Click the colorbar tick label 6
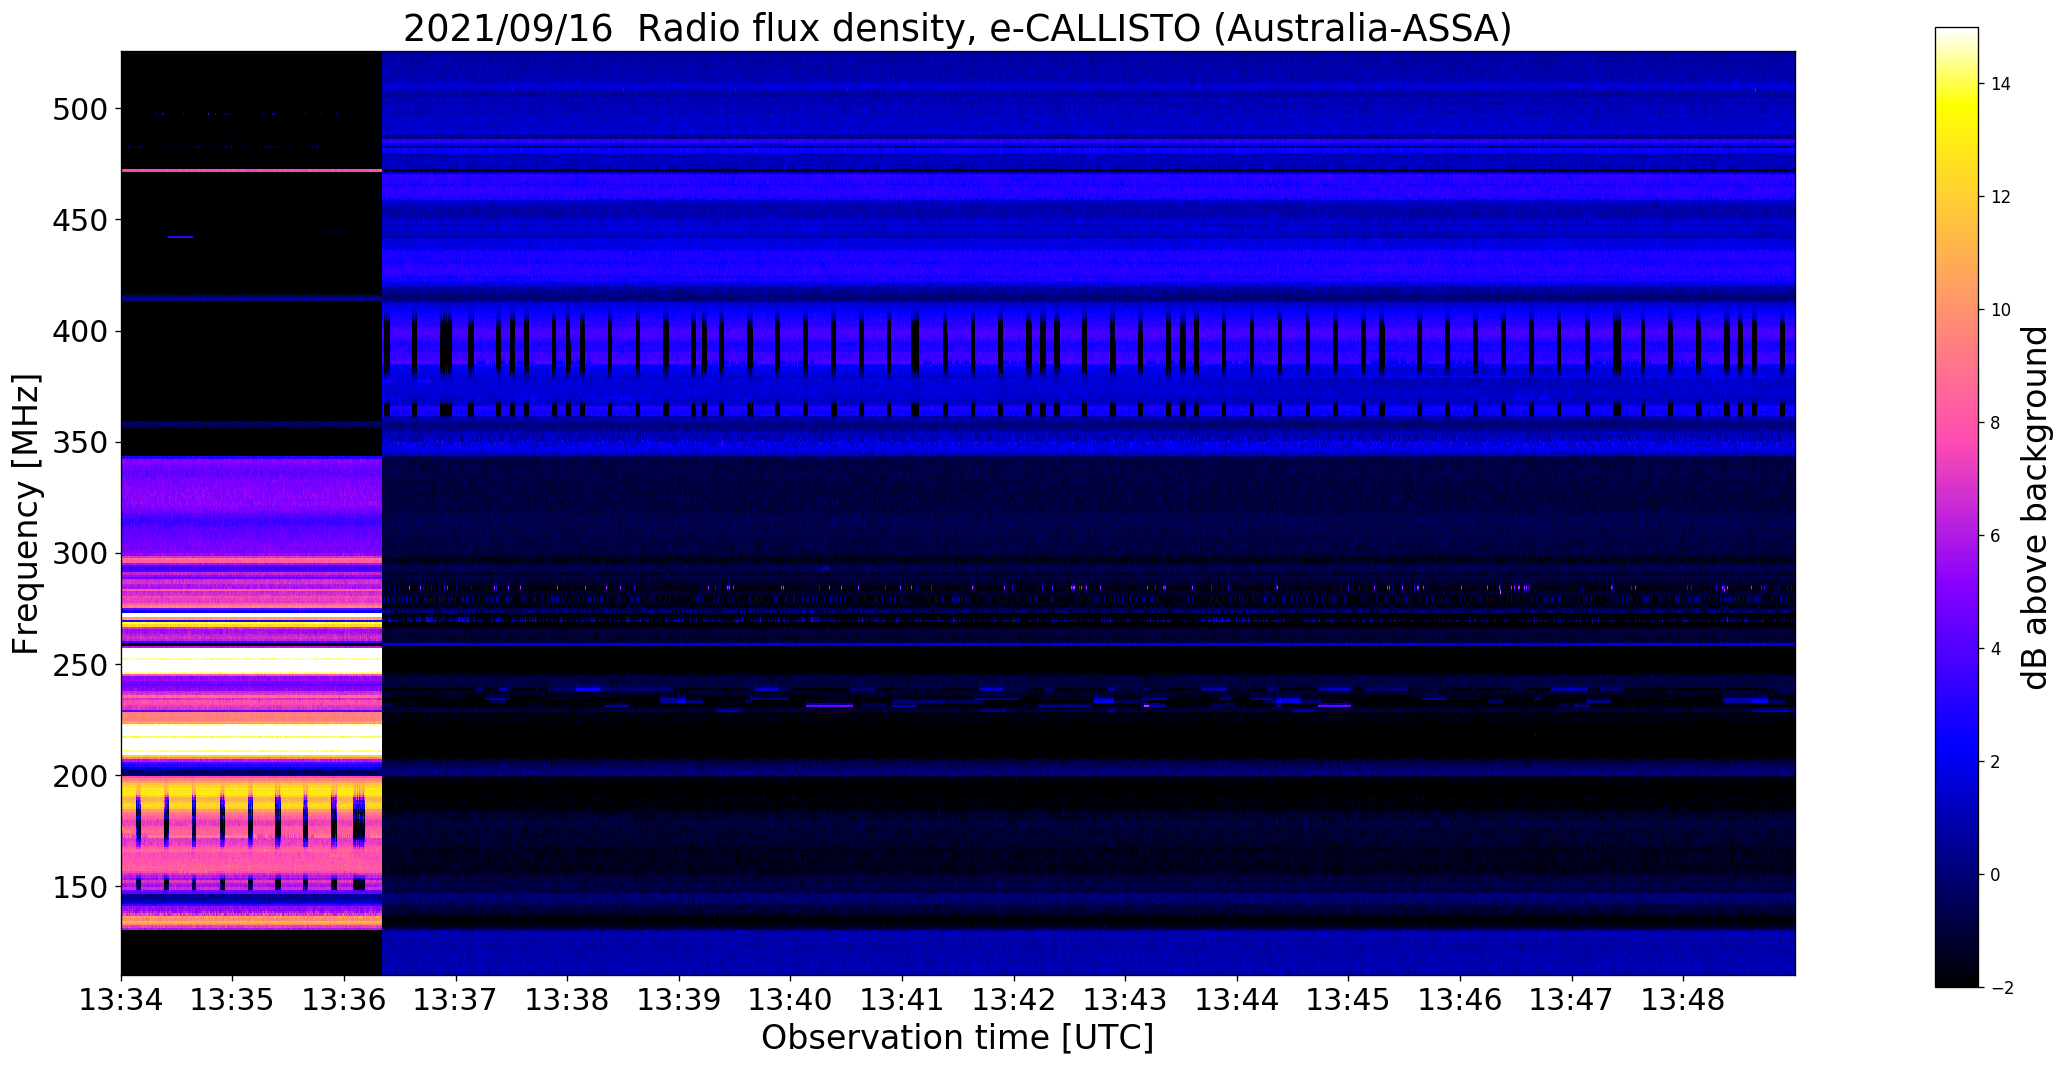This screenshot has height=1067, width=2066. 1996,536
